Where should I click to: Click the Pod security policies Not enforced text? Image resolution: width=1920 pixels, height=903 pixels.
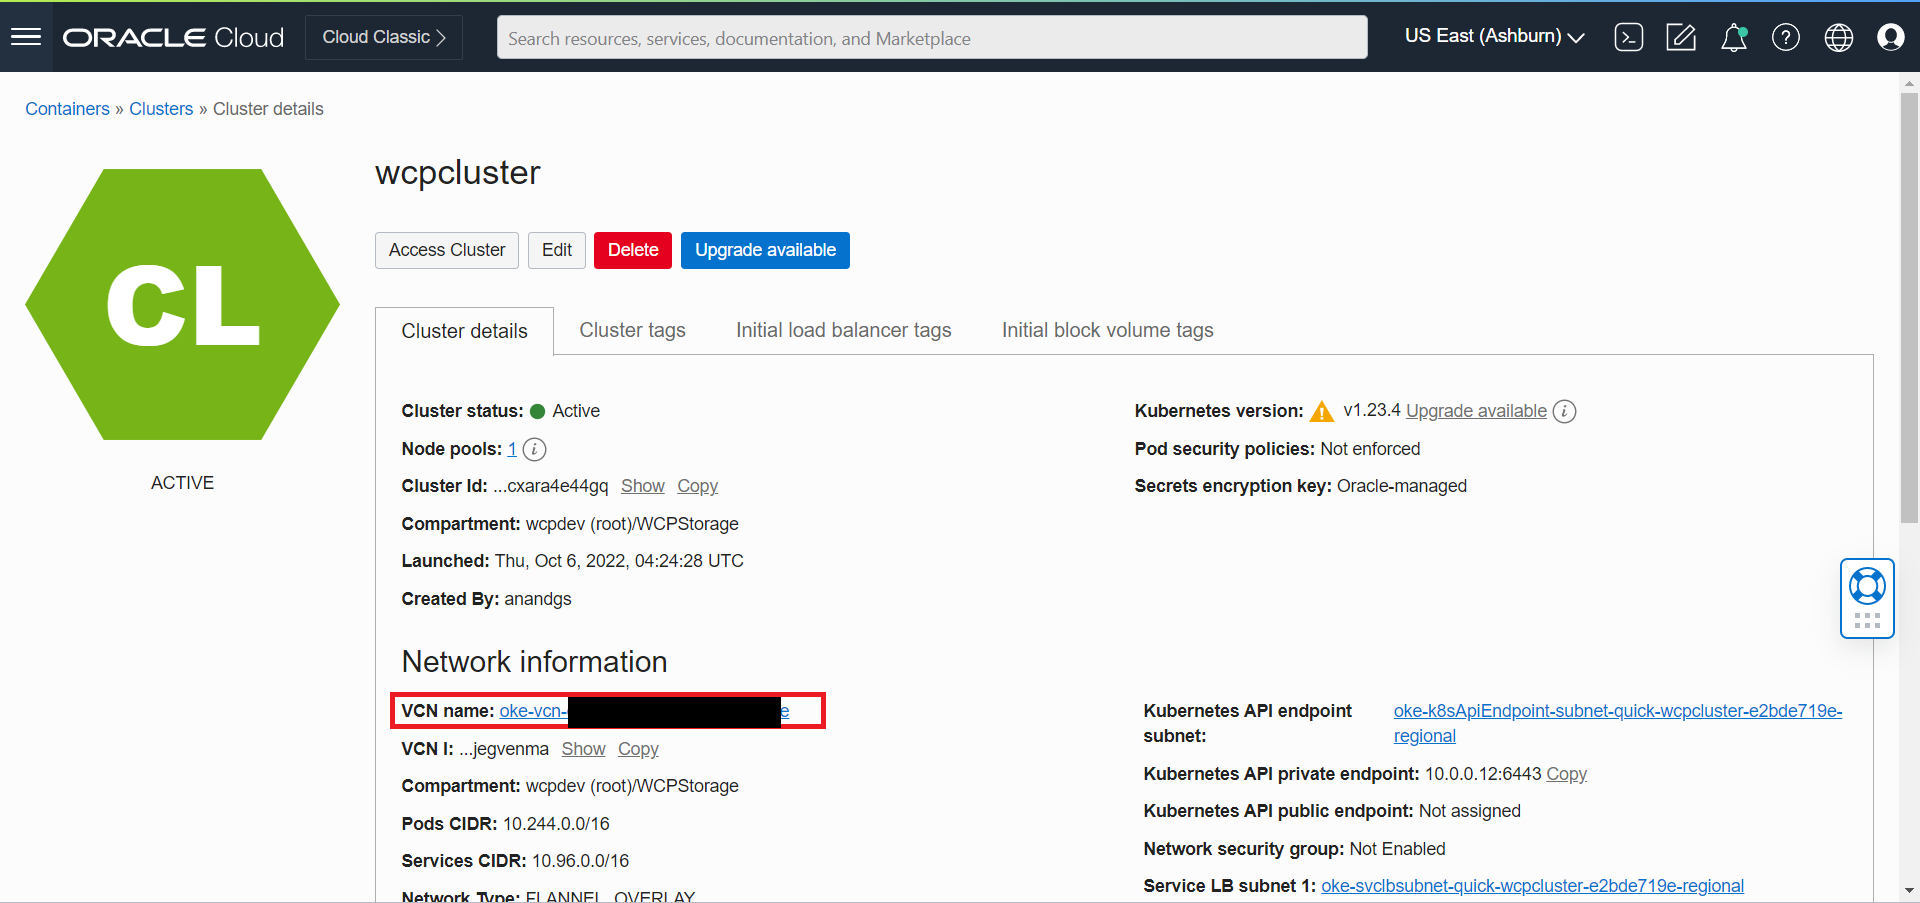pos(1370,449)
